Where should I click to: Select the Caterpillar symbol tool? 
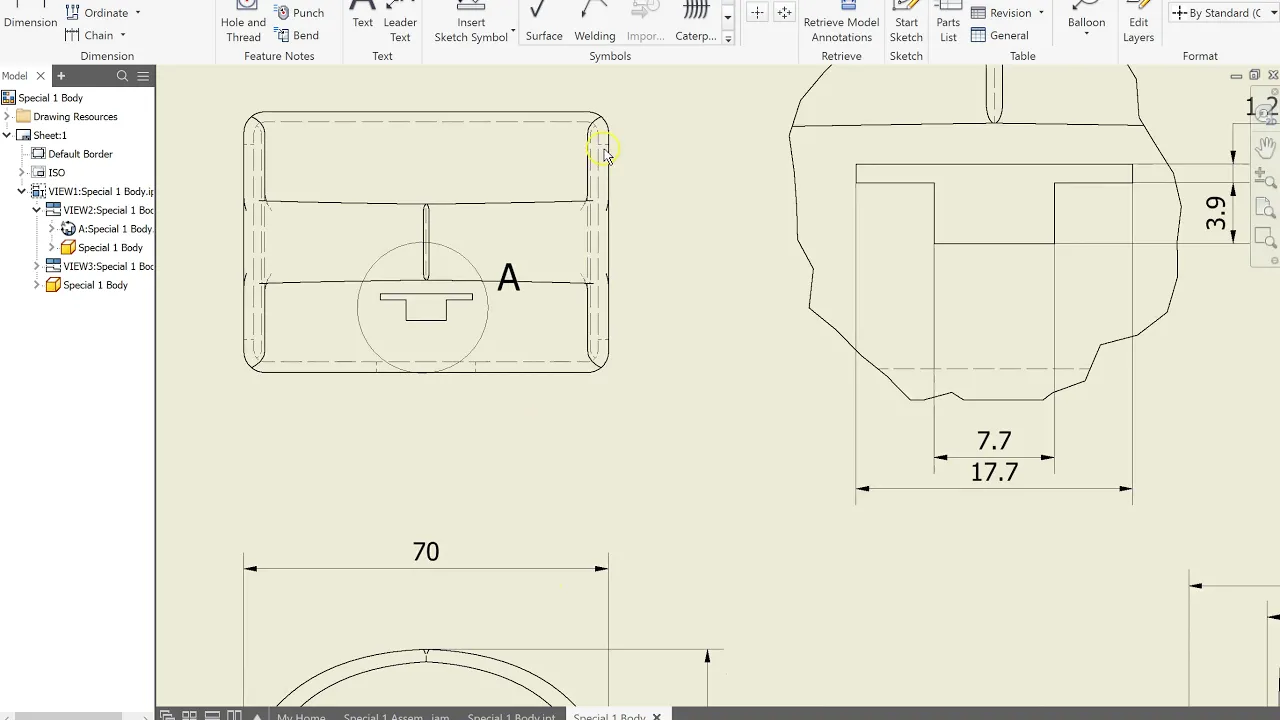coord(696,22)
